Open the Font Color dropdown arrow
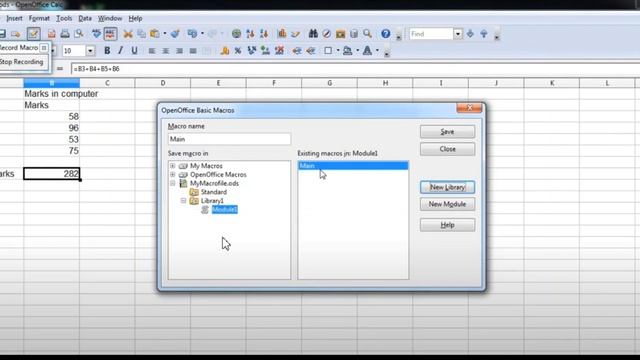 tap(377, 51)
